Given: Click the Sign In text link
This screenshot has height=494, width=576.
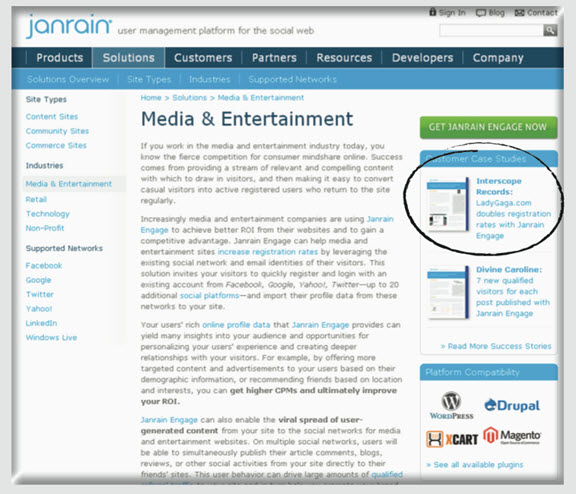Looking at the screenshot, I should tap(452, 12).
